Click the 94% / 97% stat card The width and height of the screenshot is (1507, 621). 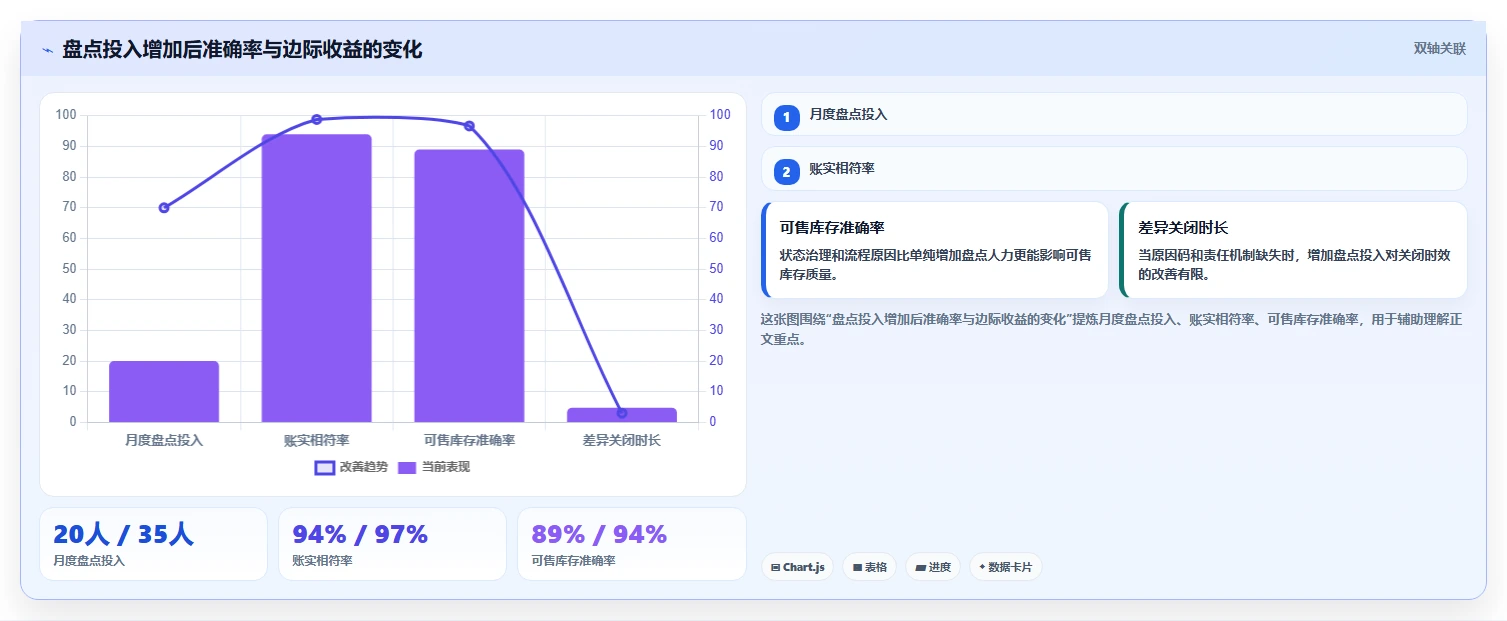pyautogui.click(x=392, y=544)
